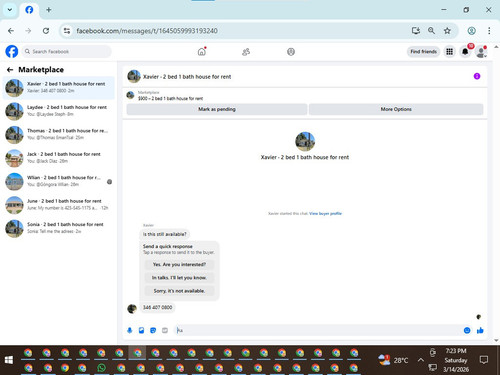Open June conversation in the list
Viewport: 500px width, 375px height.
[59, 205]
